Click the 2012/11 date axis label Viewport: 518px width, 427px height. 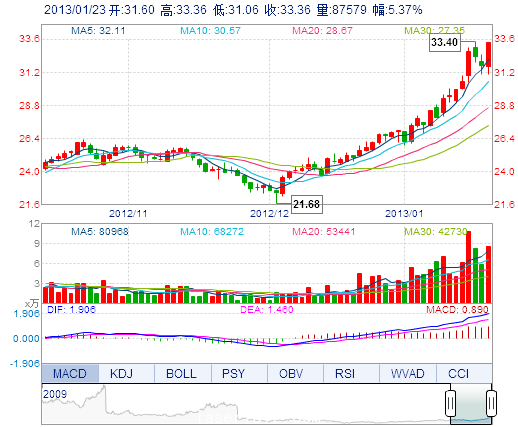[128, 214]
